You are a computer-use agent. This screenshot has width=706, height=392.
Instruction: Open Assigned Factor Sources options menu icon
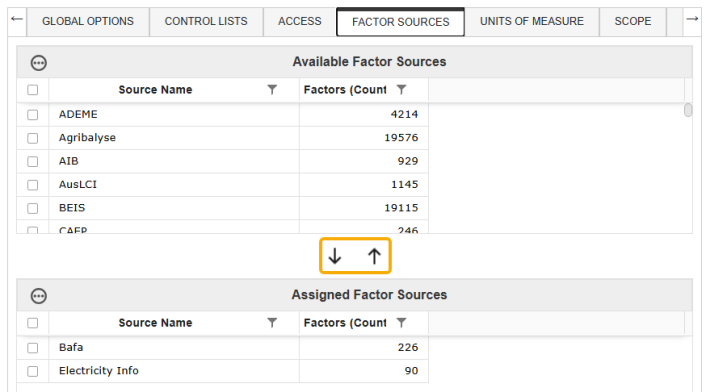39,296
